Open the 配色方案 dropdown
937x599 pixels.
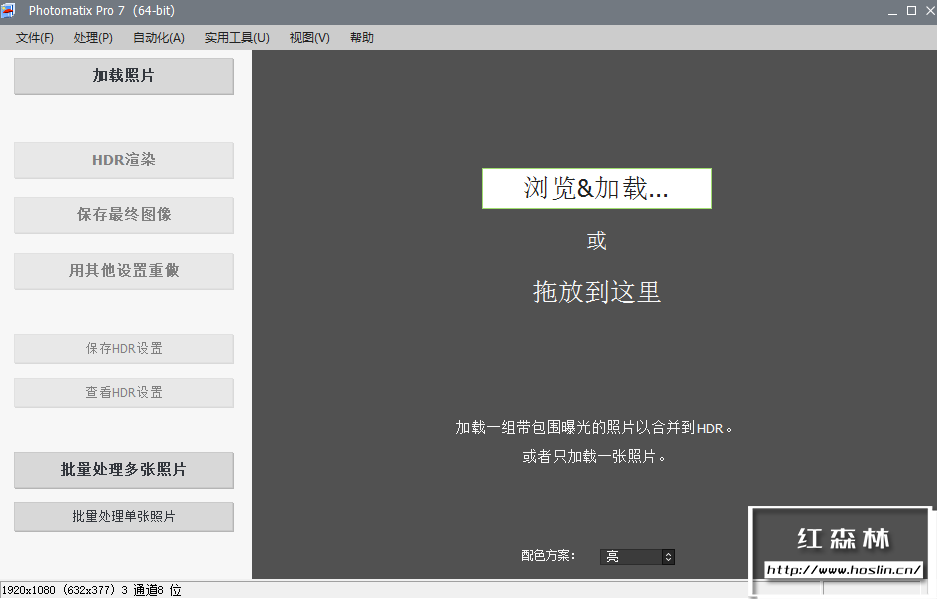click(637, 557)
